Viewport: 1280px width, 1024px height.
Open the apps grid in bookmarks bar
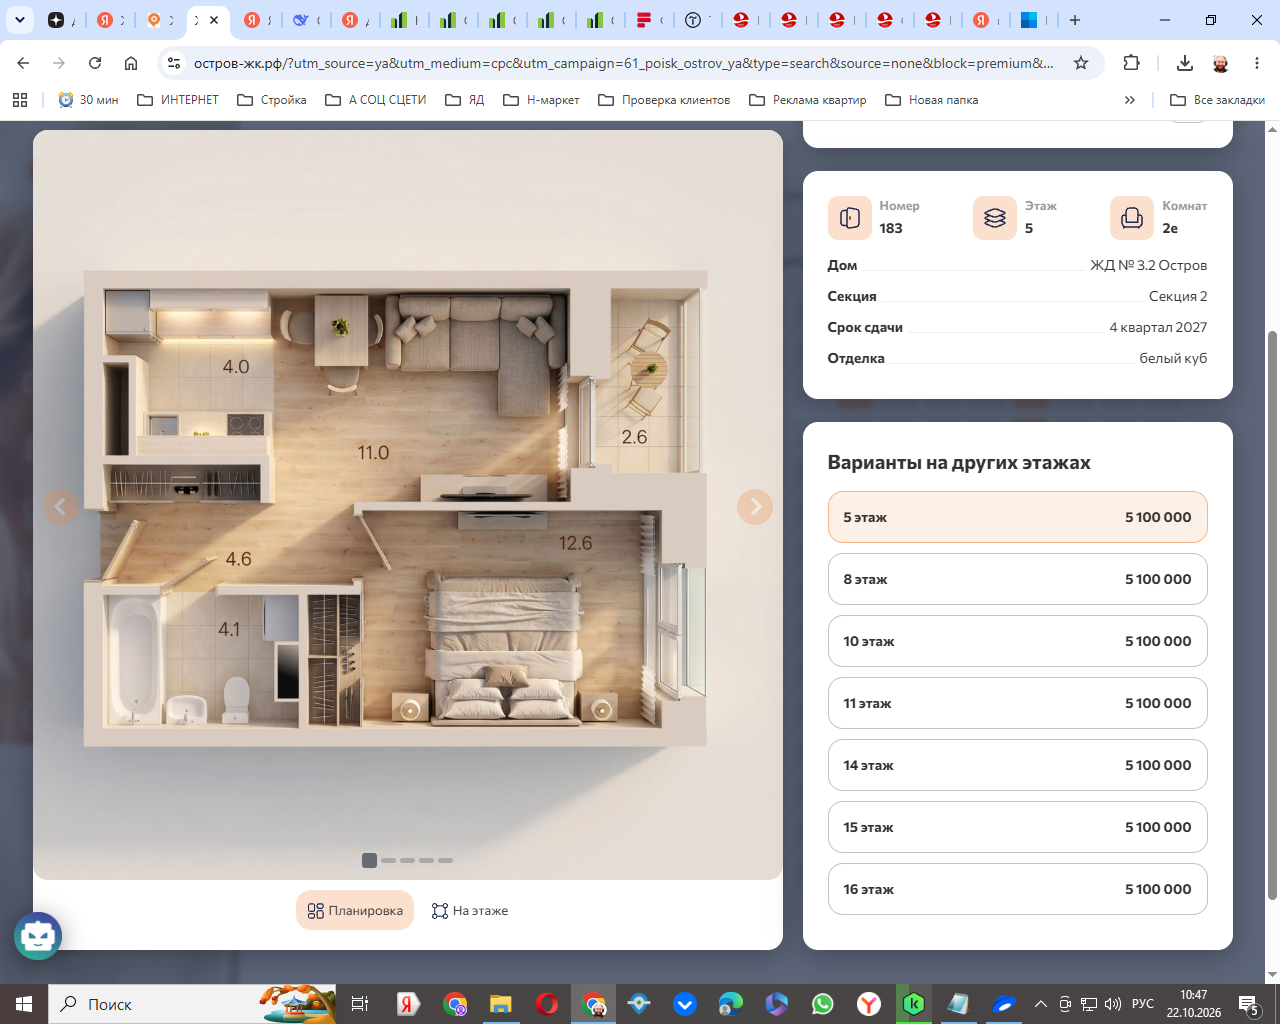coord(20,100)
